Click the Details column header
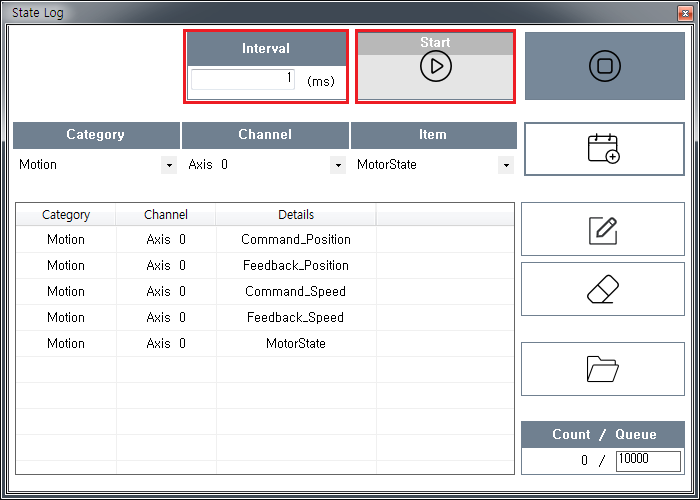 pos(296,215)
